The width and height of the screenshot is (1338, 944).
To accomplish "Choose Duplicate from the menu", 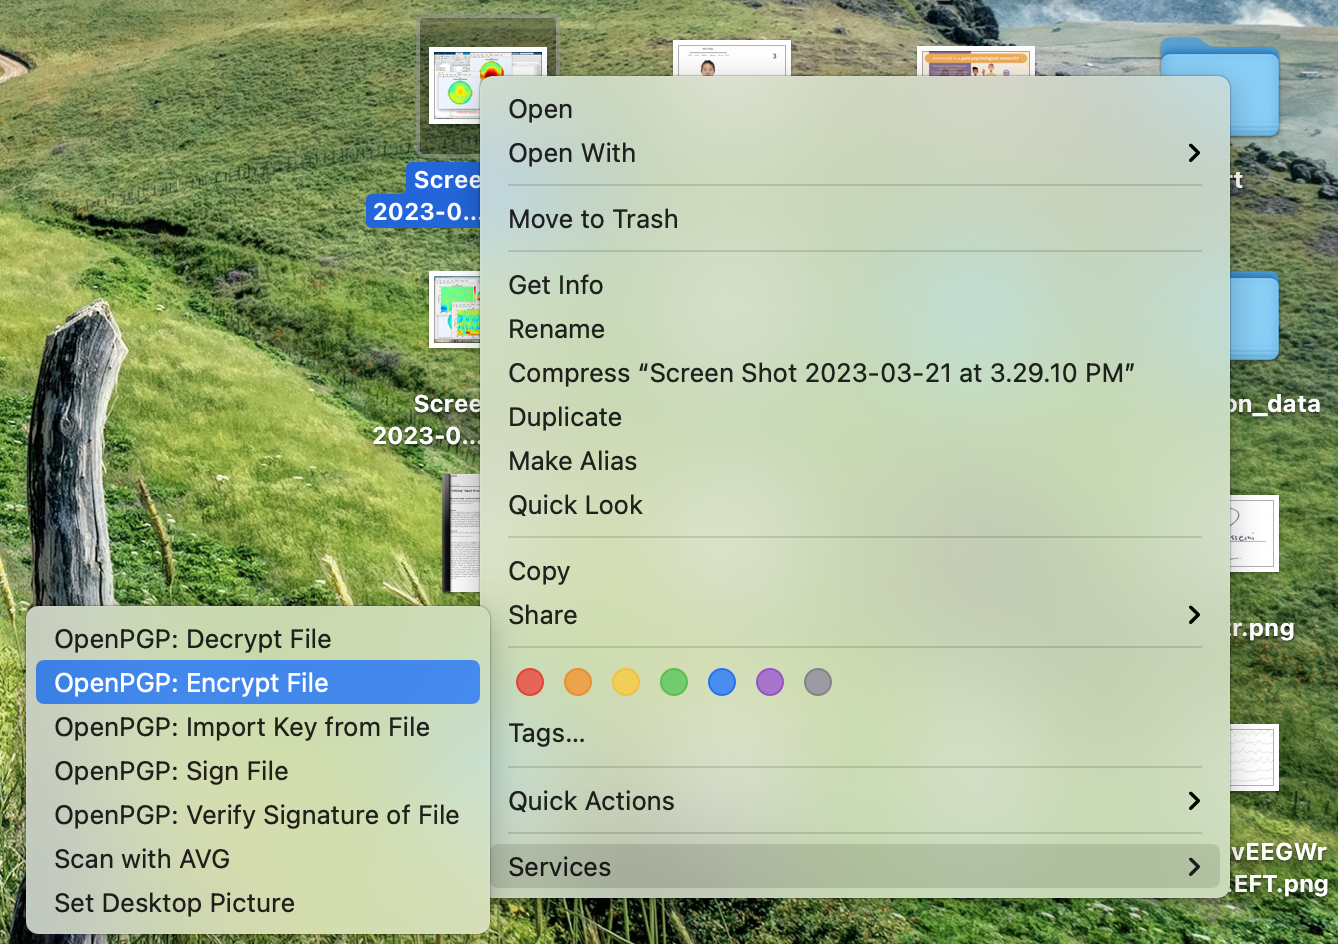I will click(855, 417).
